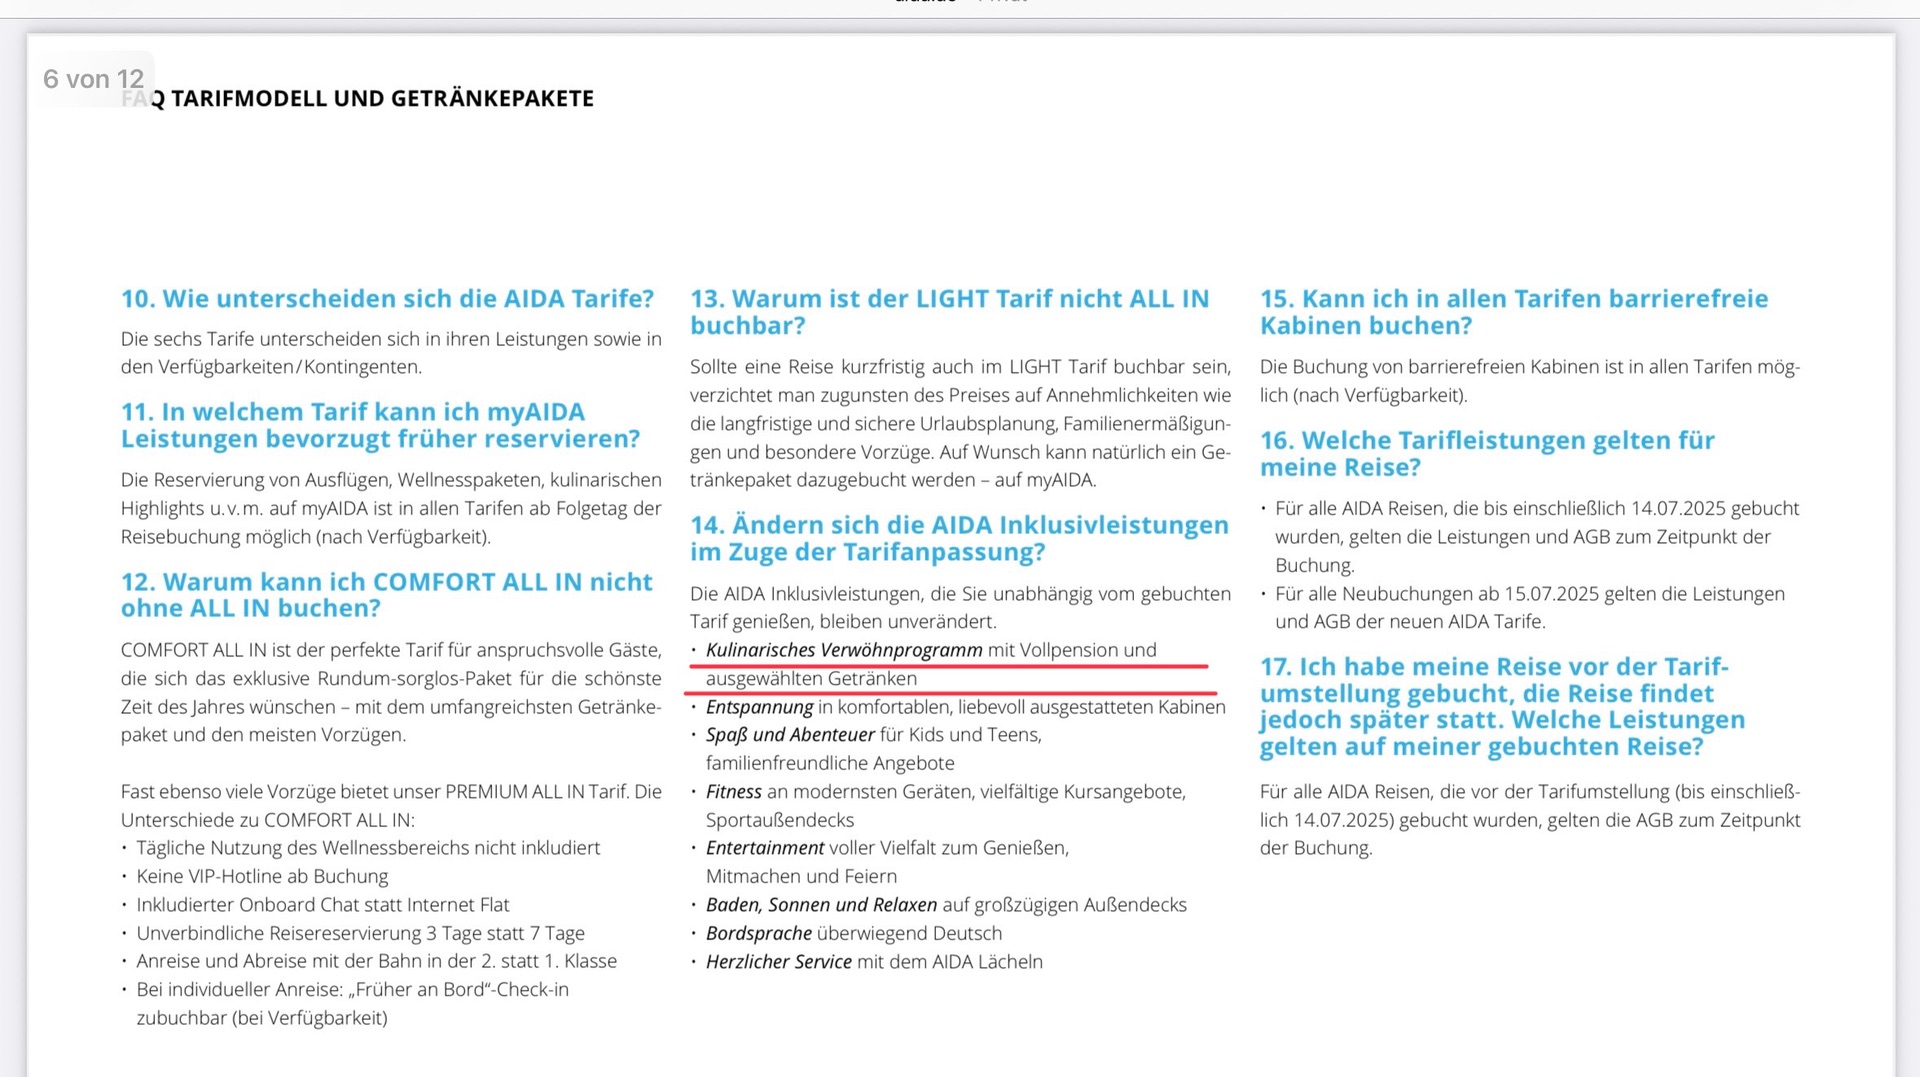This screenshot has height=1077, width=1920.
Task: Select heading 10 about AIDA Tarife differences
Action: coord(387,299)
